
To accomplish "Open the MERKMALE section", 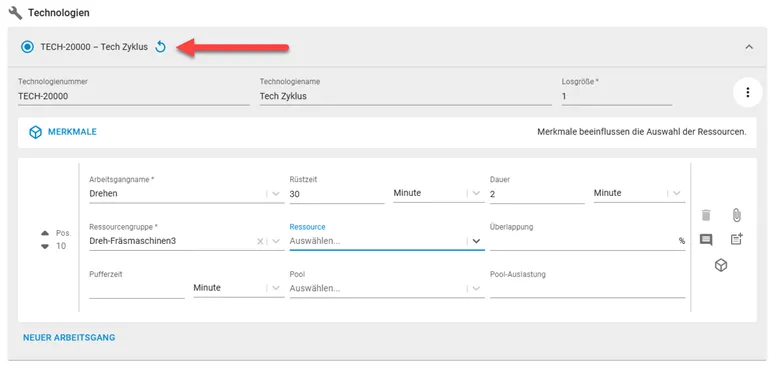I will (x=72, y=132).
